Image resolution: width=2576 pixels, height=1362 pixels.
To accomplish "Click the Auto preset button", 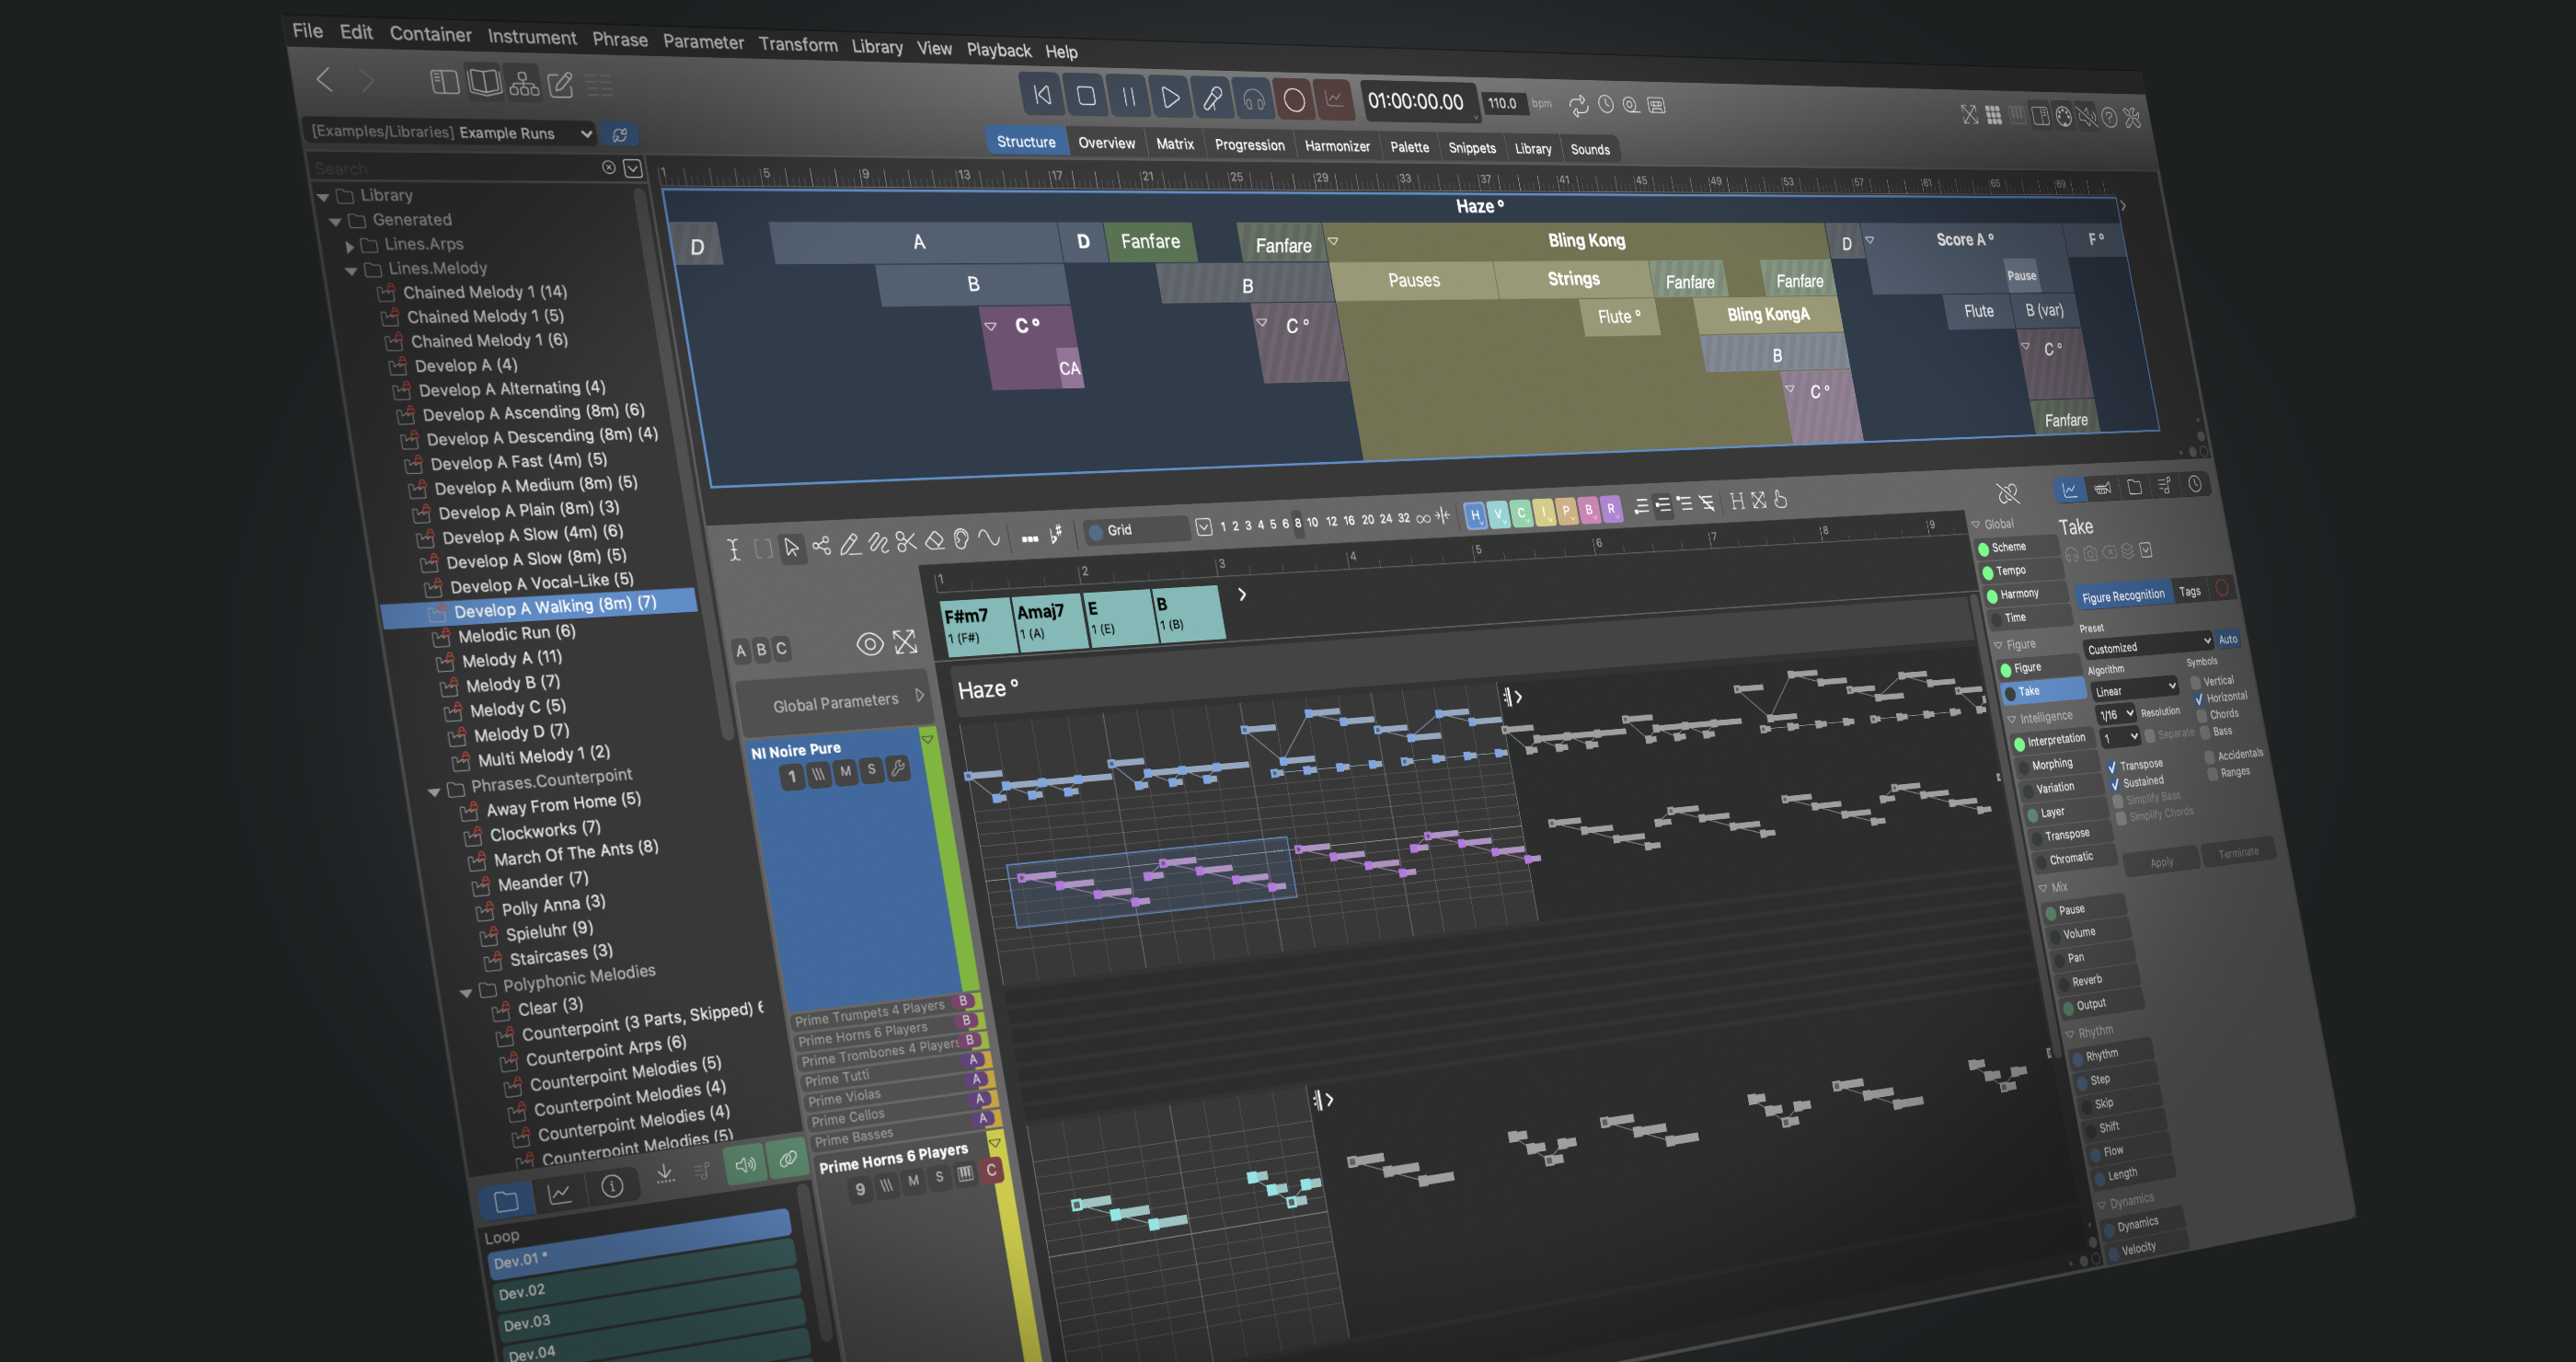I will (x=2227, y=639).
